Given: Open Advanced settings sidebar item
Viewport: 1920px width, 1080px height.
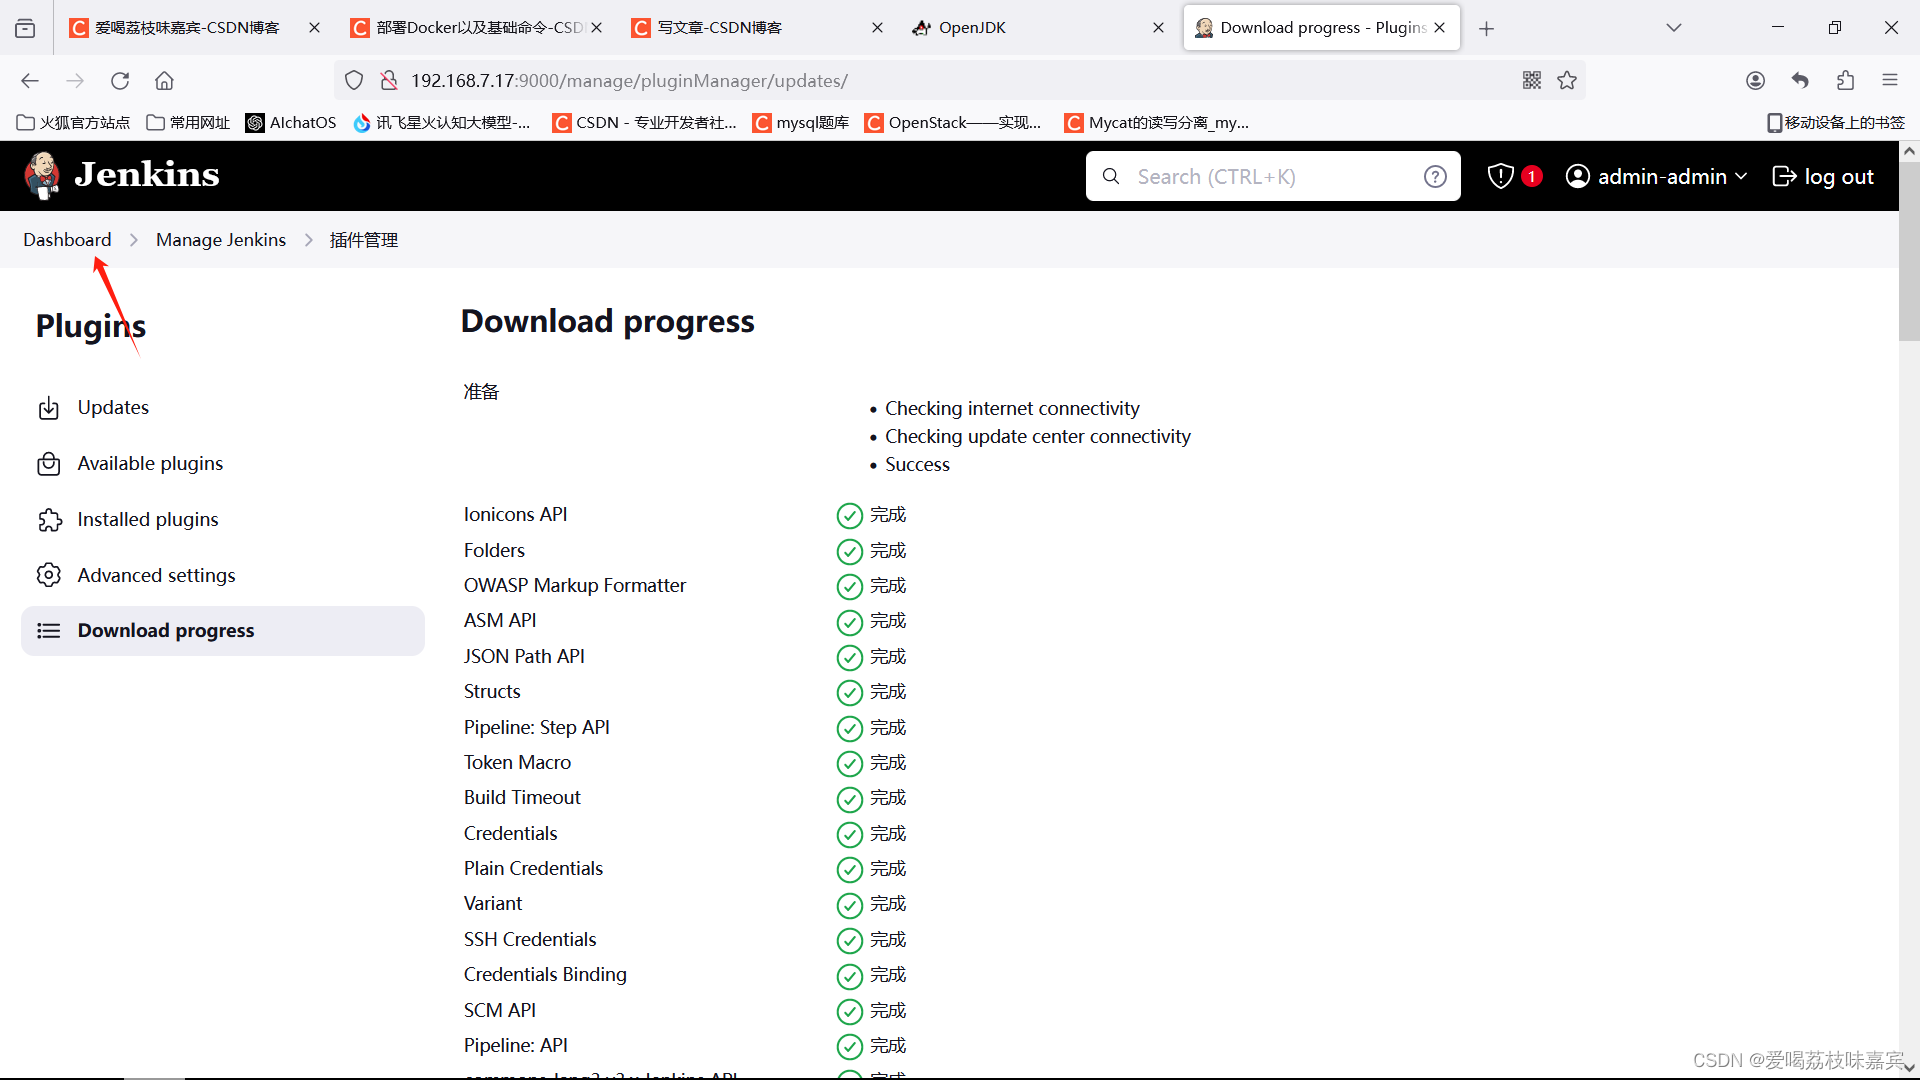Looking at the screenshot, I should (x=223, y=575).
